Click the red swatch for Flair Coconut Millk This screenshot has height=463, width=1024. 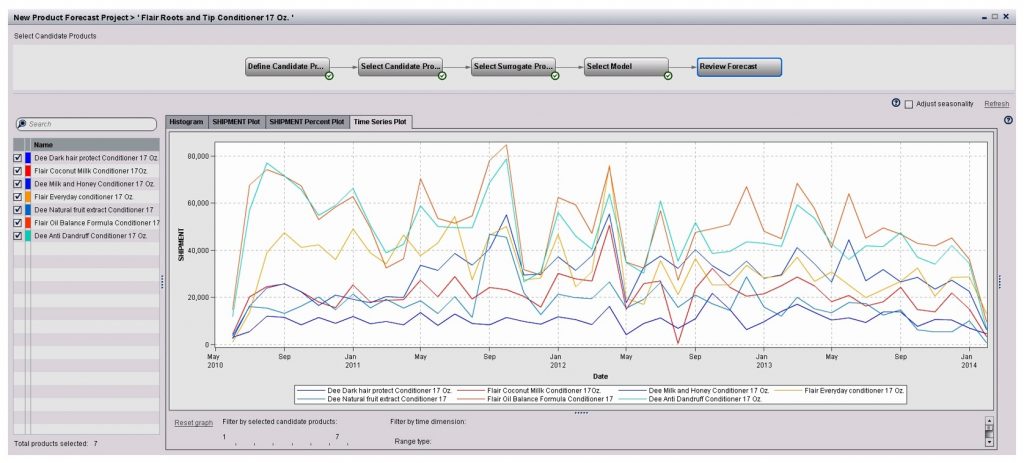pyautogui.click(x=28, y=171)
